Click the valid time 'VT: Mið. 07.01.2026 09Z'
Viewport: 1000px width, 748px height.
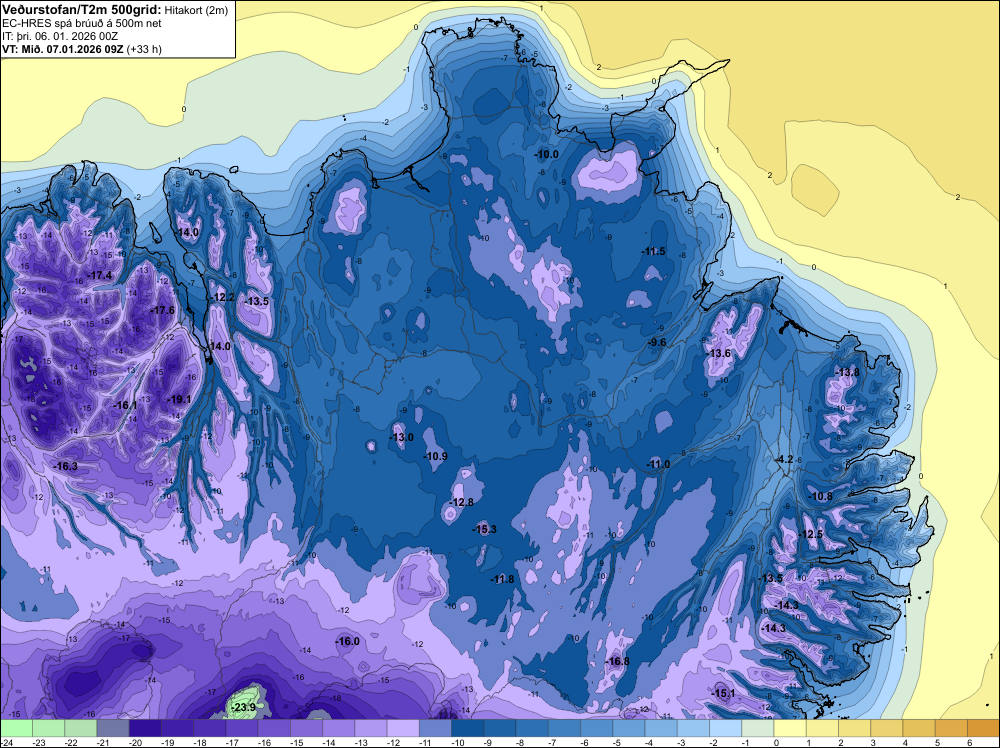(x=63, y=49)
